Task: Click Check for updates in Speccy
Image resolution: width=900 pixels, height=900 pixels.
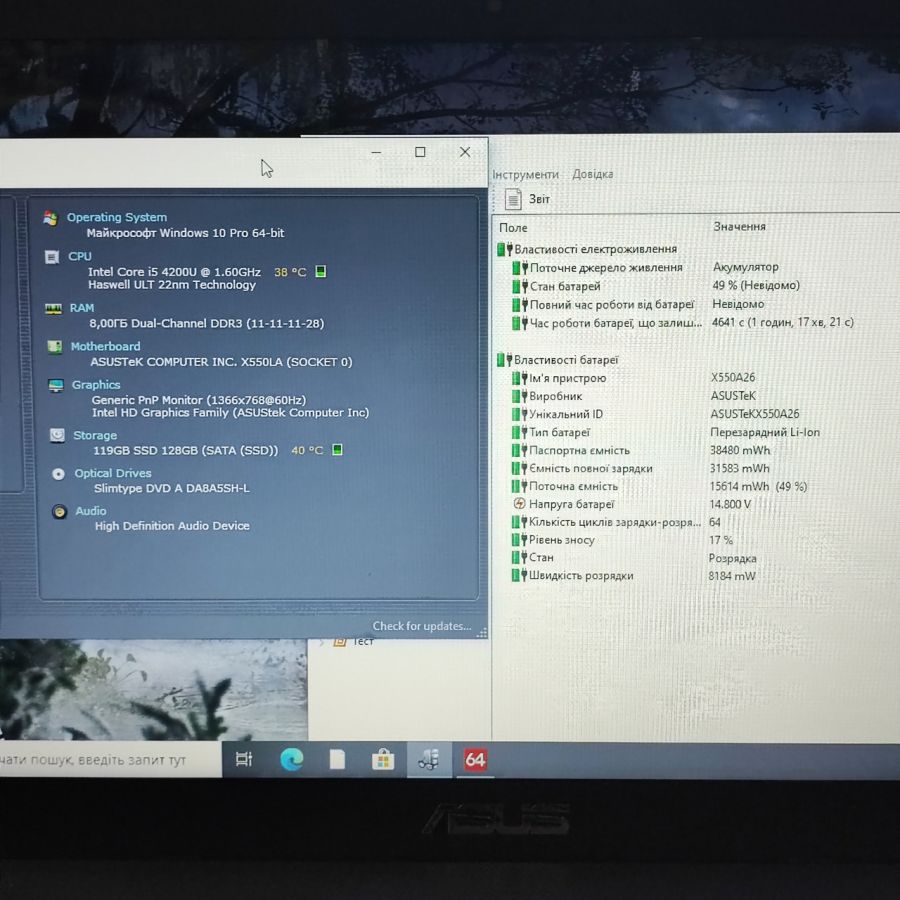Action: point(422,626)
